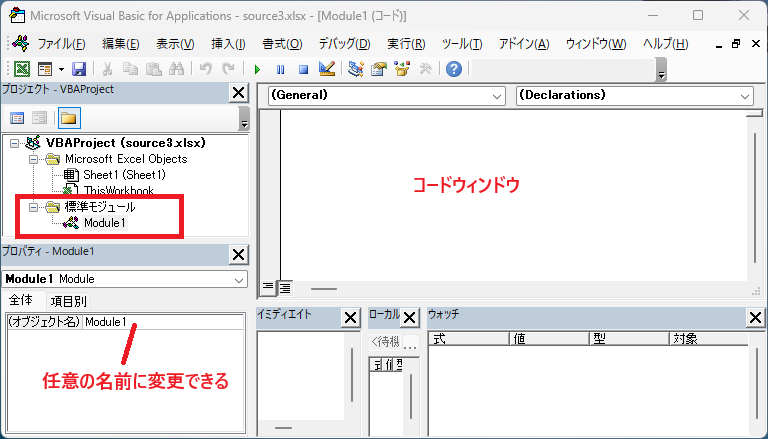
Task: Click the Copy toolbar icon
Action: [130, 69]
